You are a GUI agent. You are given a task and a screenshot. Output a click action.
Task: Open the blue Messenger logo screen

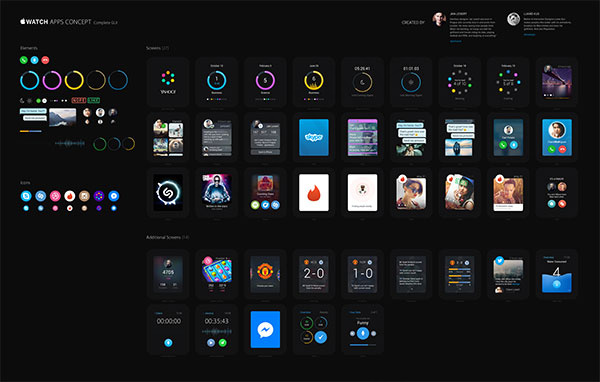click(x=265, y=330)
